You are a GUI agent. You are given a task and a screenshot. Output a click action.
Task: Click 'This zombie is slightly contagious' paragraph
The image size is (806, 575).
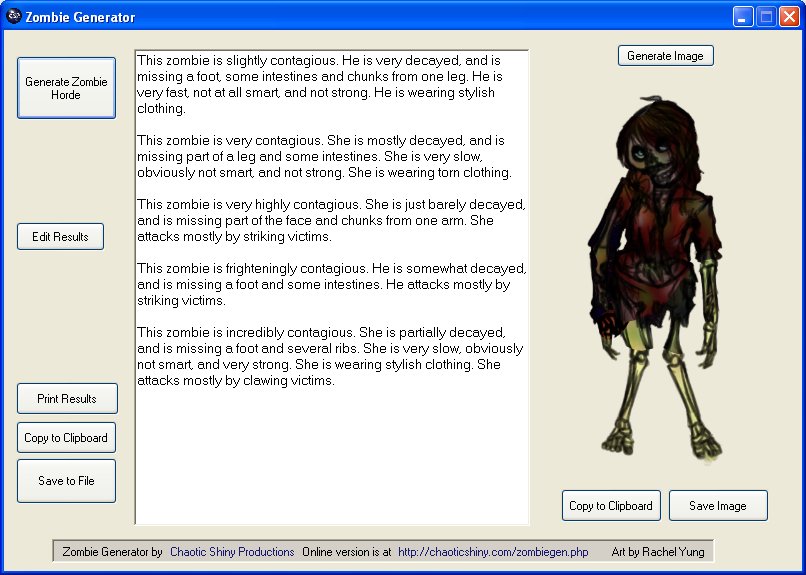320,85
